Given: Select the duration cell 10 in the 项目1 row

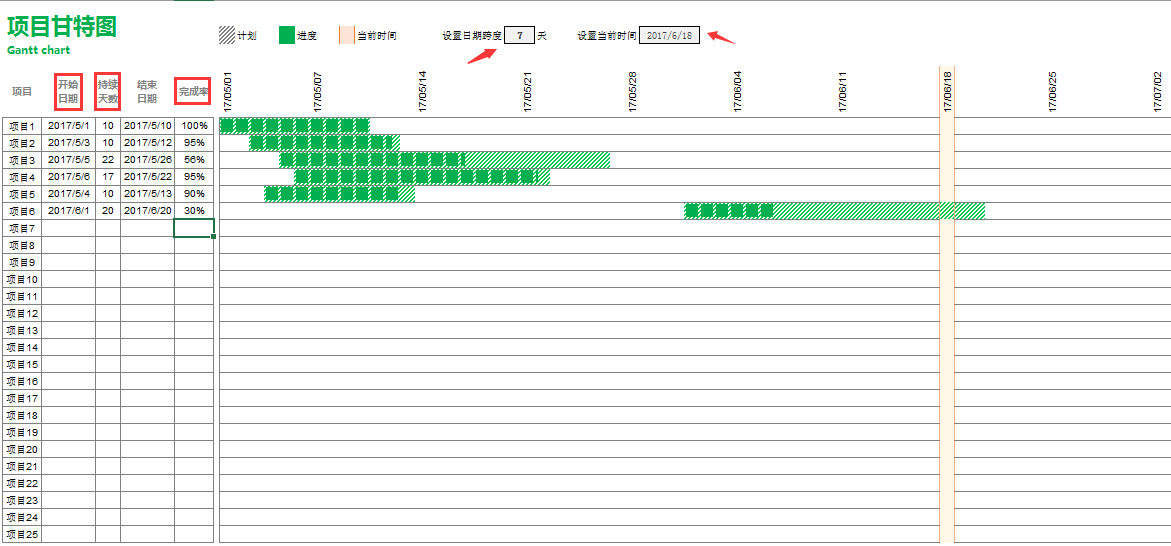Looking at the screenshot, I should (108, 125).
